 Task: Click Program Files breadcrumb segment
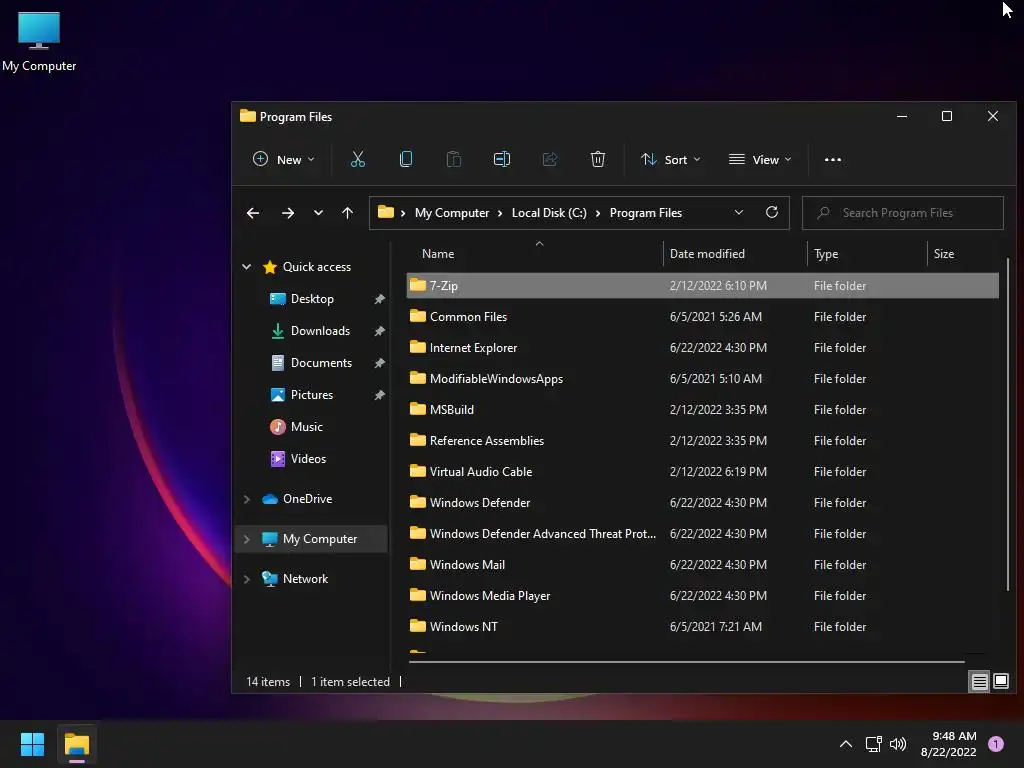tap(645, 213)
